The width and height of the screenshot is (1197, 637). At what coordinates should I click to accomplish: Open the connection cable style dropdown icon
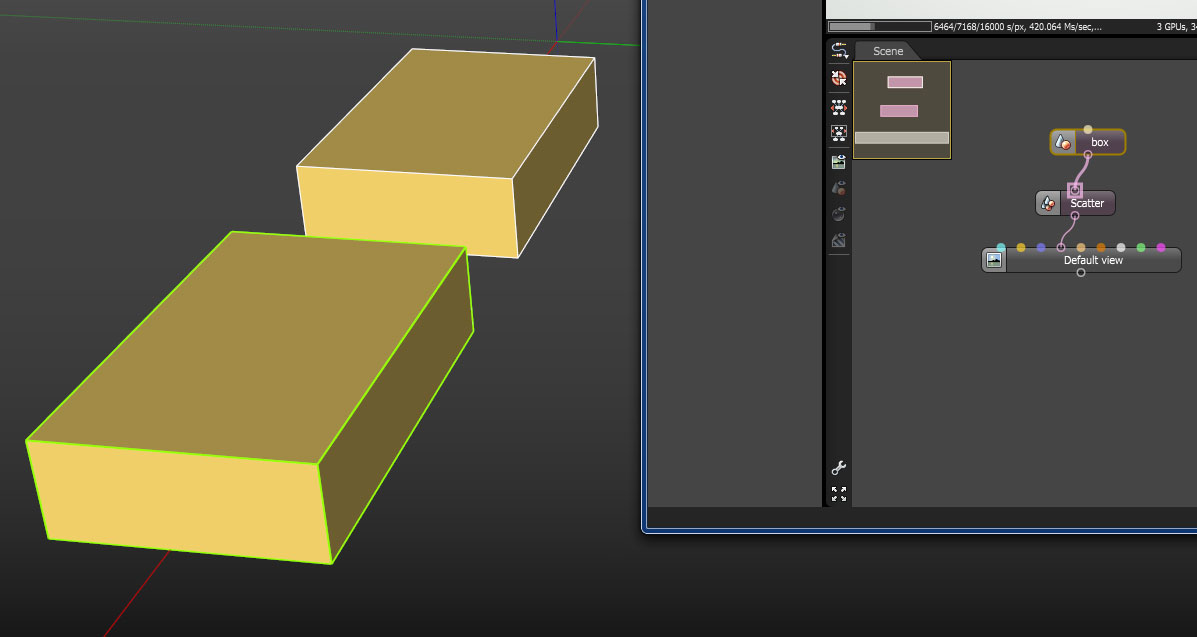coord(839,50)
